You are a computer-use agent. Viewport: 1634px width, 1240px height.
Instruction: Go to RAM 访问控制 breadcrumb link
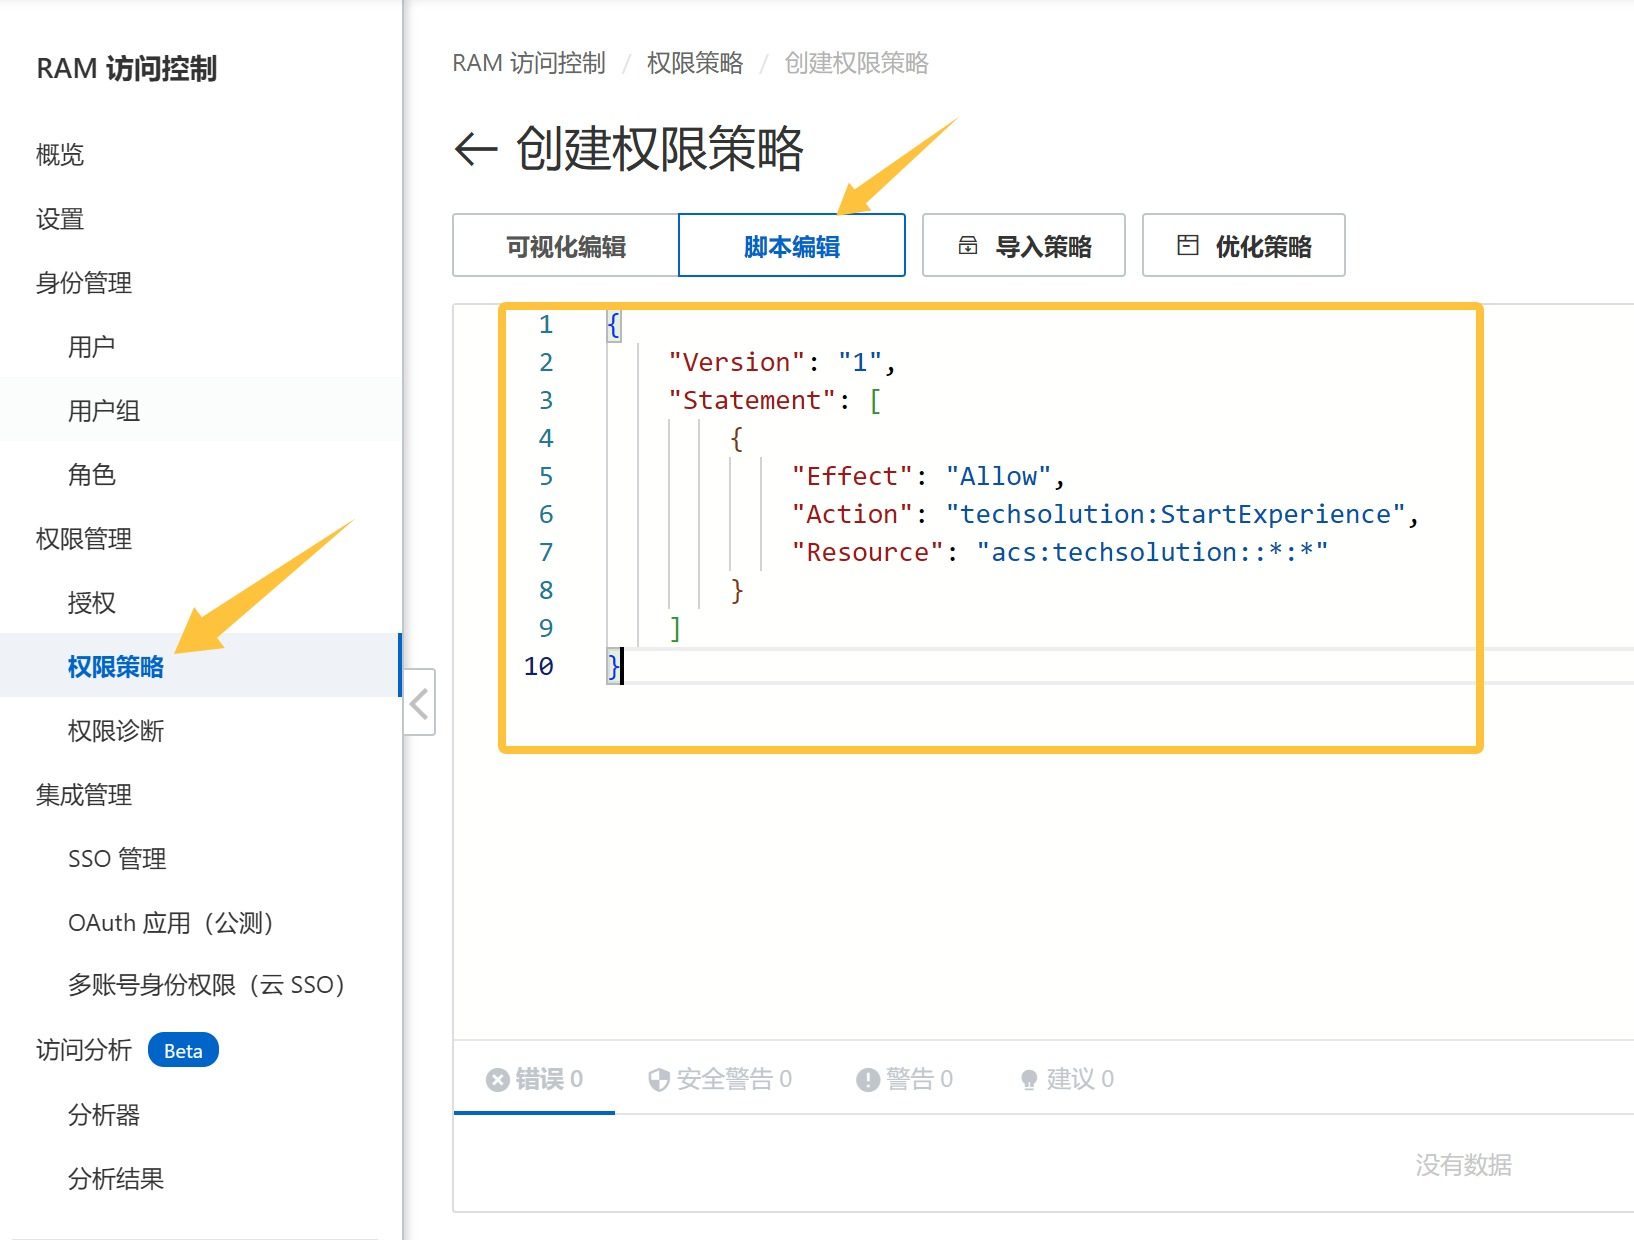[x=529, y=63]
